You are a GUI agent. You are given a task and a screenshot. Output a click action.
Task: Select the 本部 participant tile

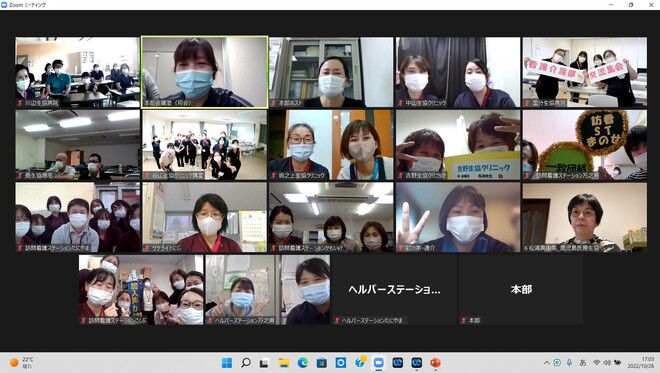521,290
